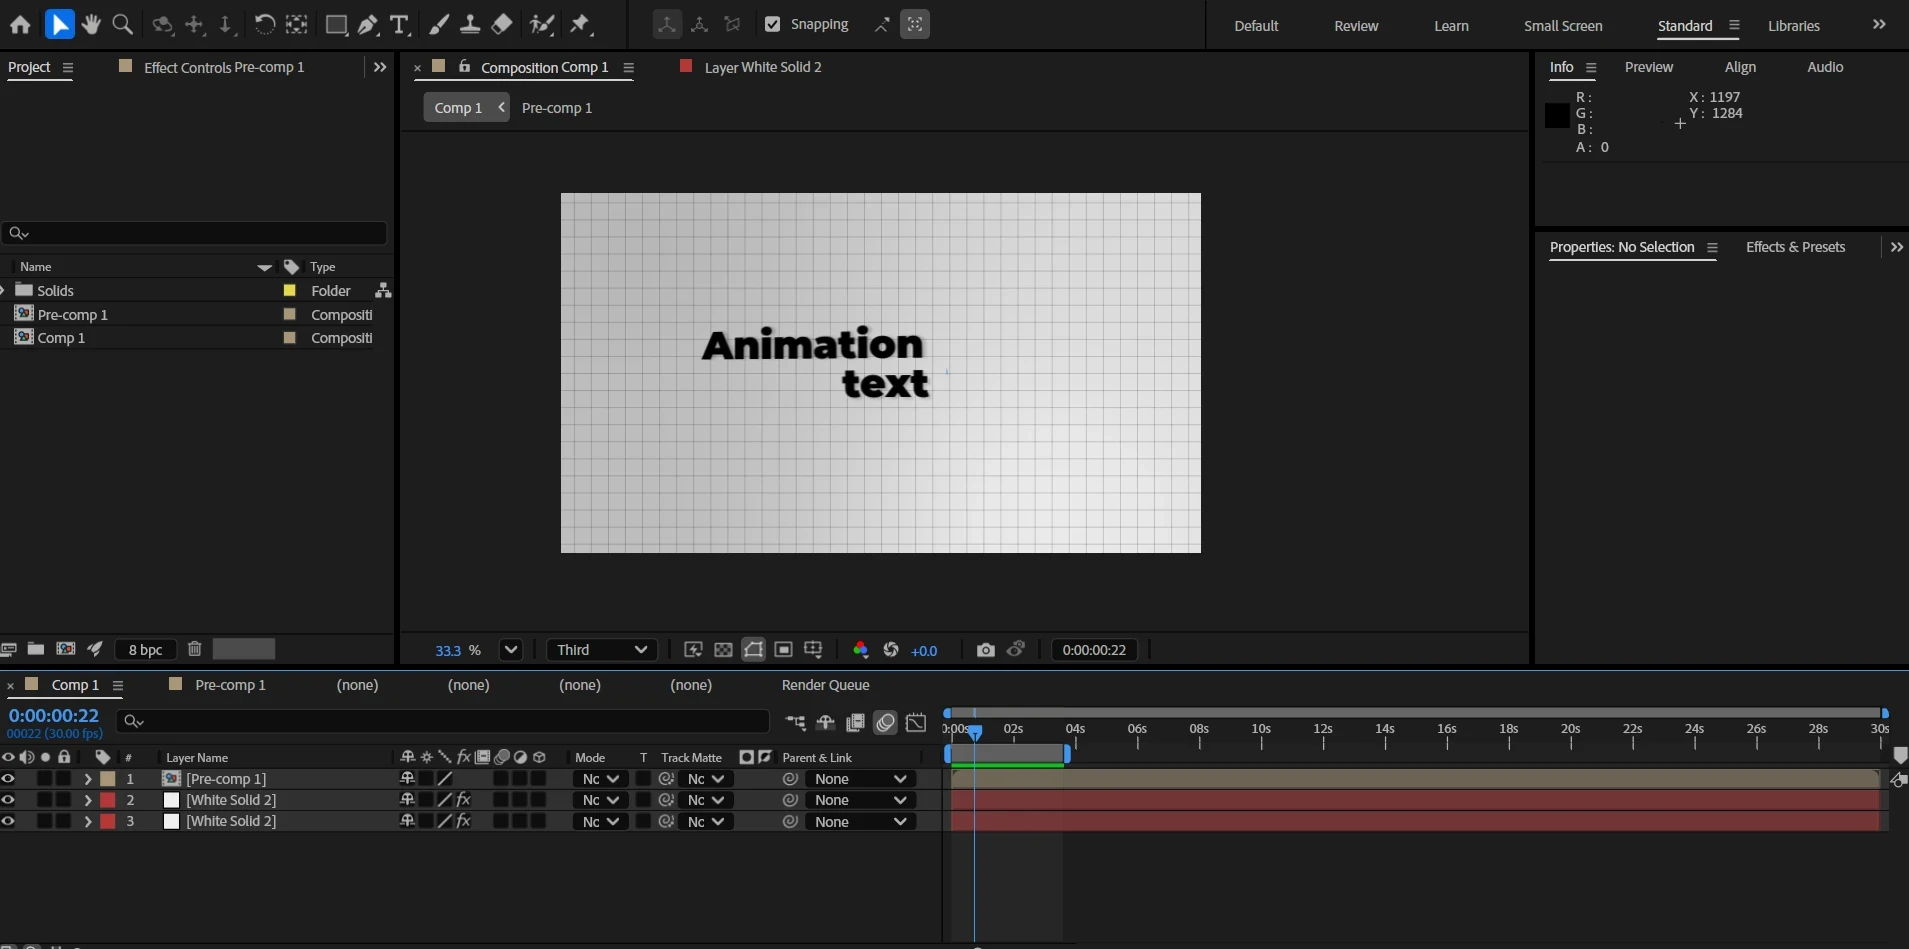Switch to the Preview tab
Screen dimensions: 1909x949
(1648, 67)
